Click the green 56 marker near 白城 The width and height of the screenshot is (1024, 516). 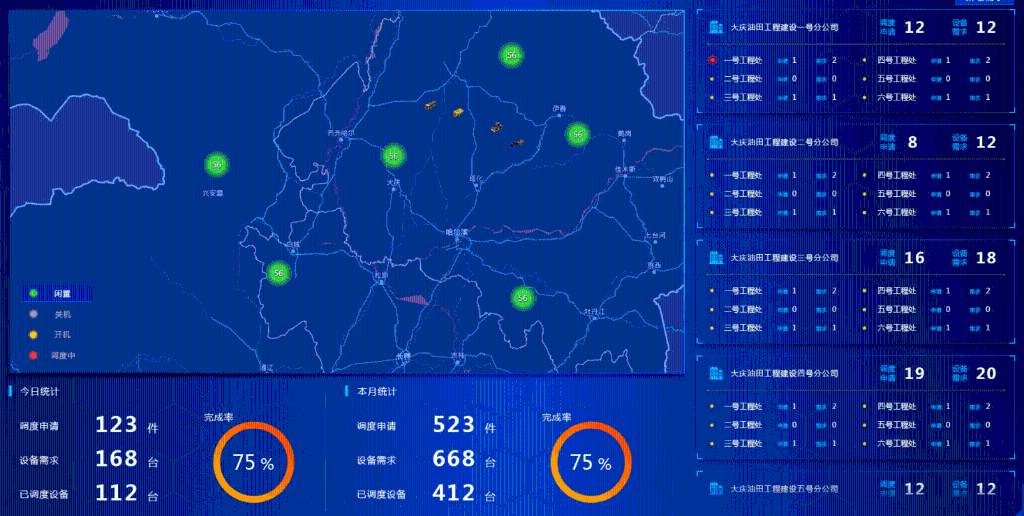click(279, 272)
